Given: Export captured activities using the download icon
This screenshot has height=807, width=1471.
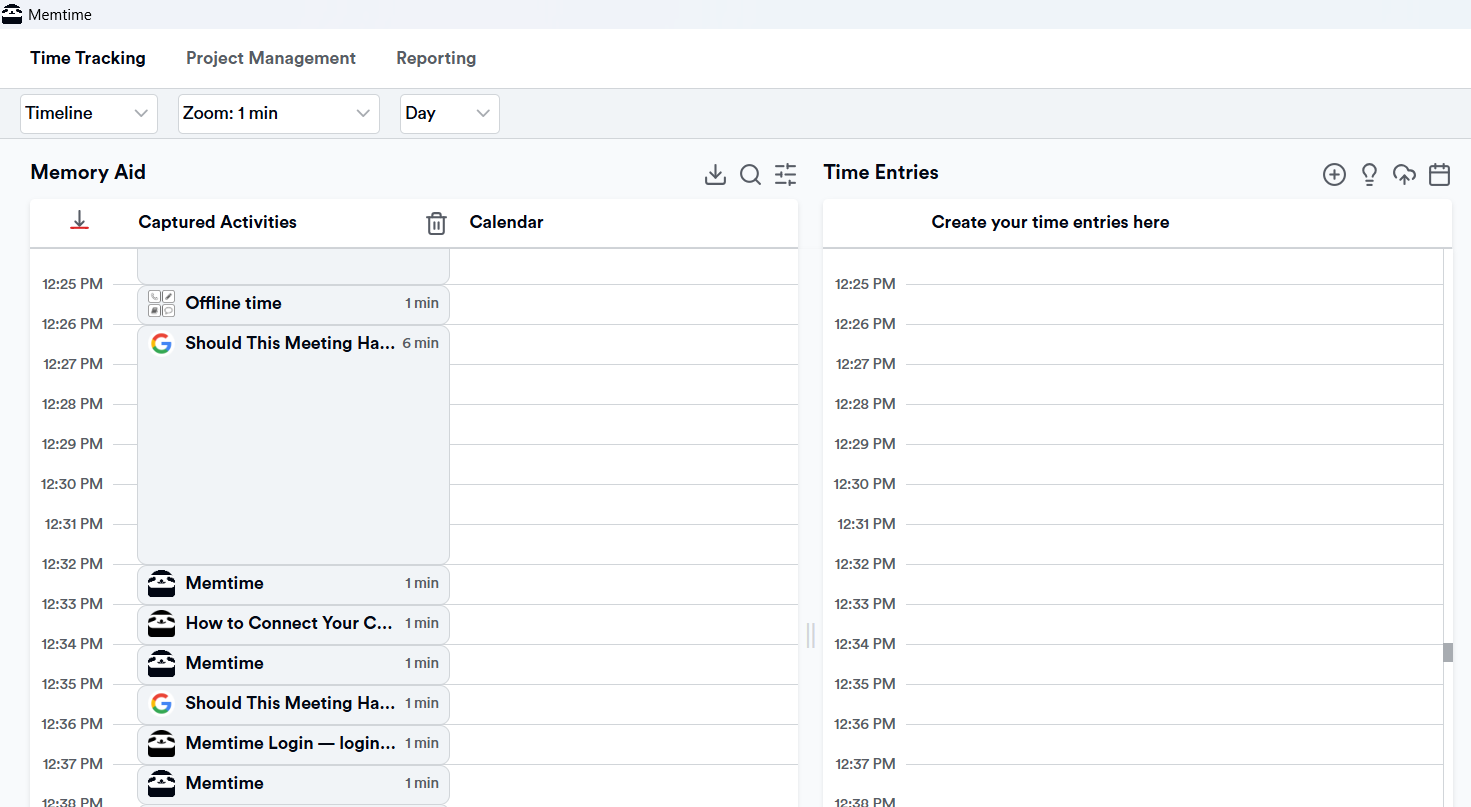Looking at the screenshot, I should coord(715,174).
